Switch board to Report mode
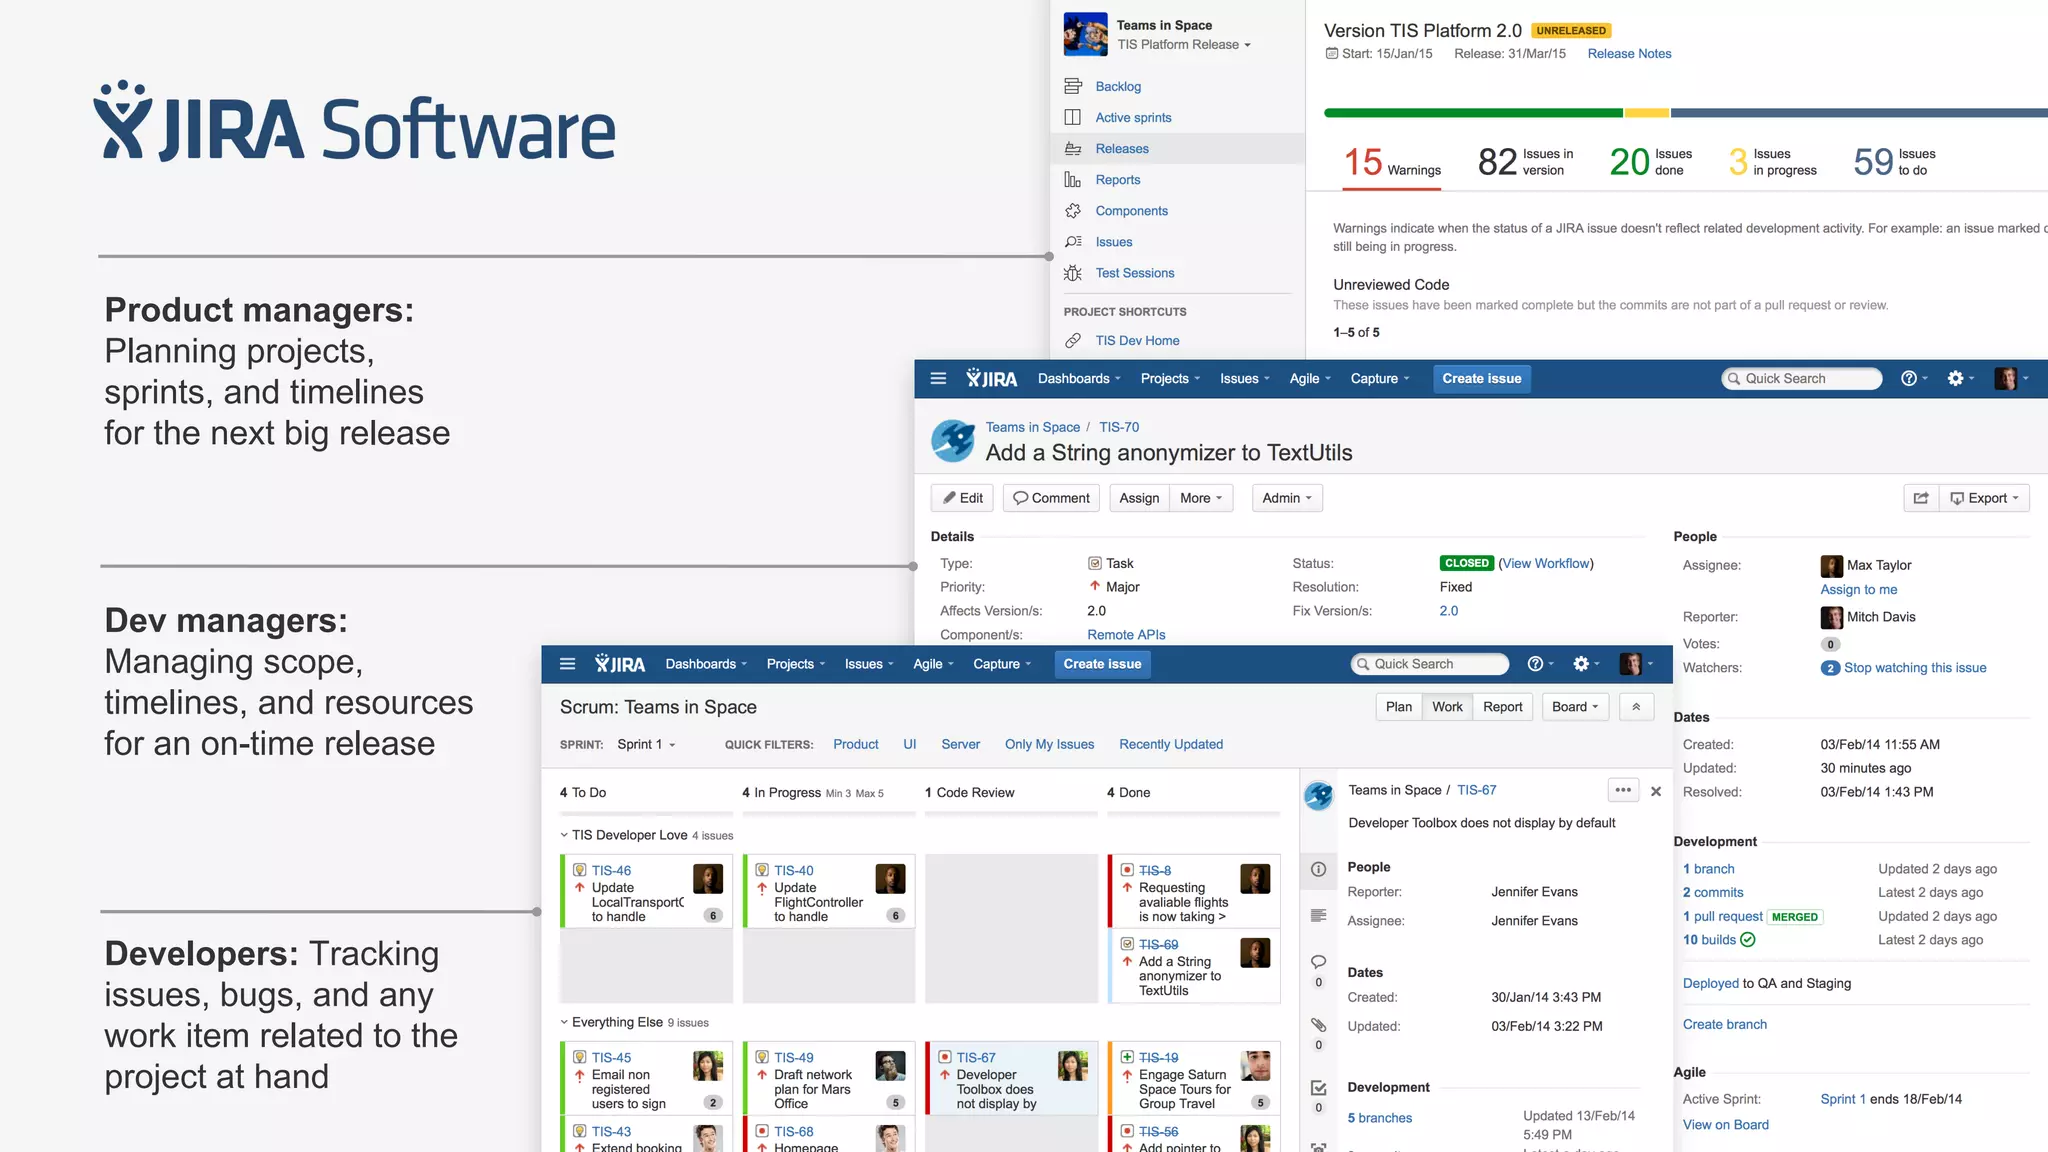2048x1152 pixels. (x=1503, y=706)
